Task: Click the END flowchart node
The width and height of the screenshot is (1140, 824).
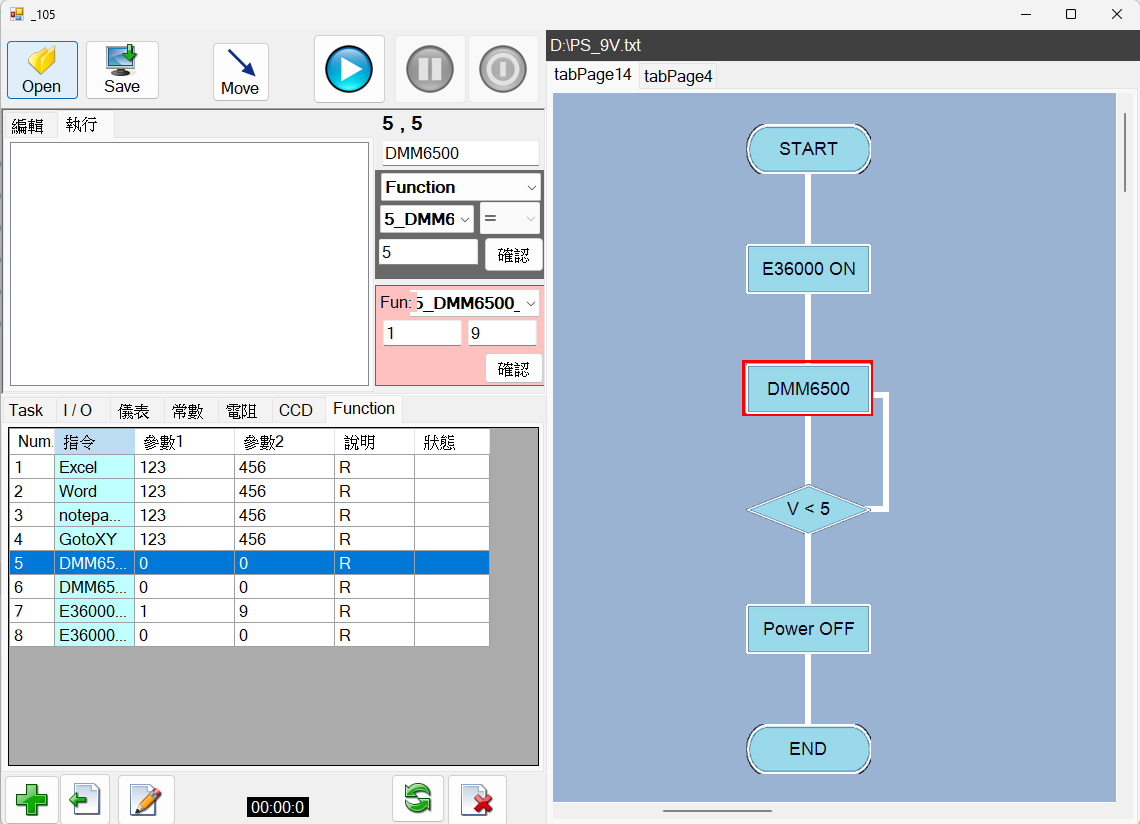Action: (808, 749)
